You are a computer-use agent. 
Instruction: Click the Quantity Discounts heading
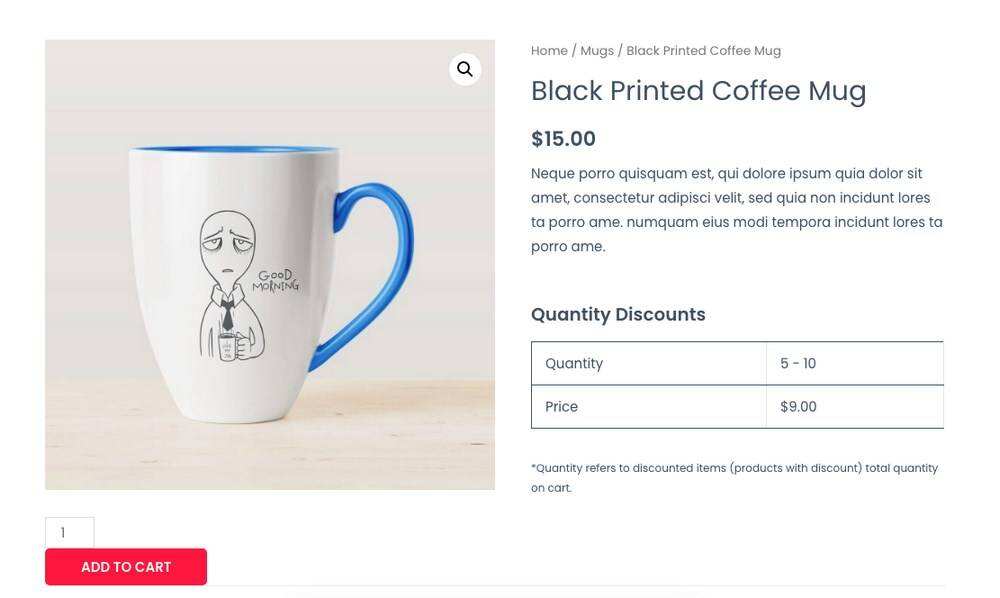618,315
